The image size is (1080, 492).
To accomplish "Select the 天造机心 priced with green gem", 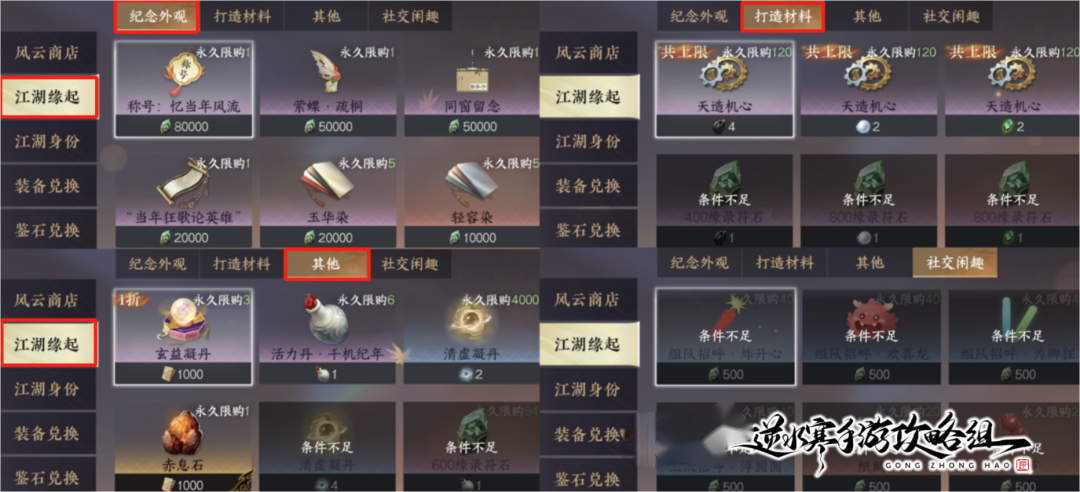I will tap(1012, 89).
